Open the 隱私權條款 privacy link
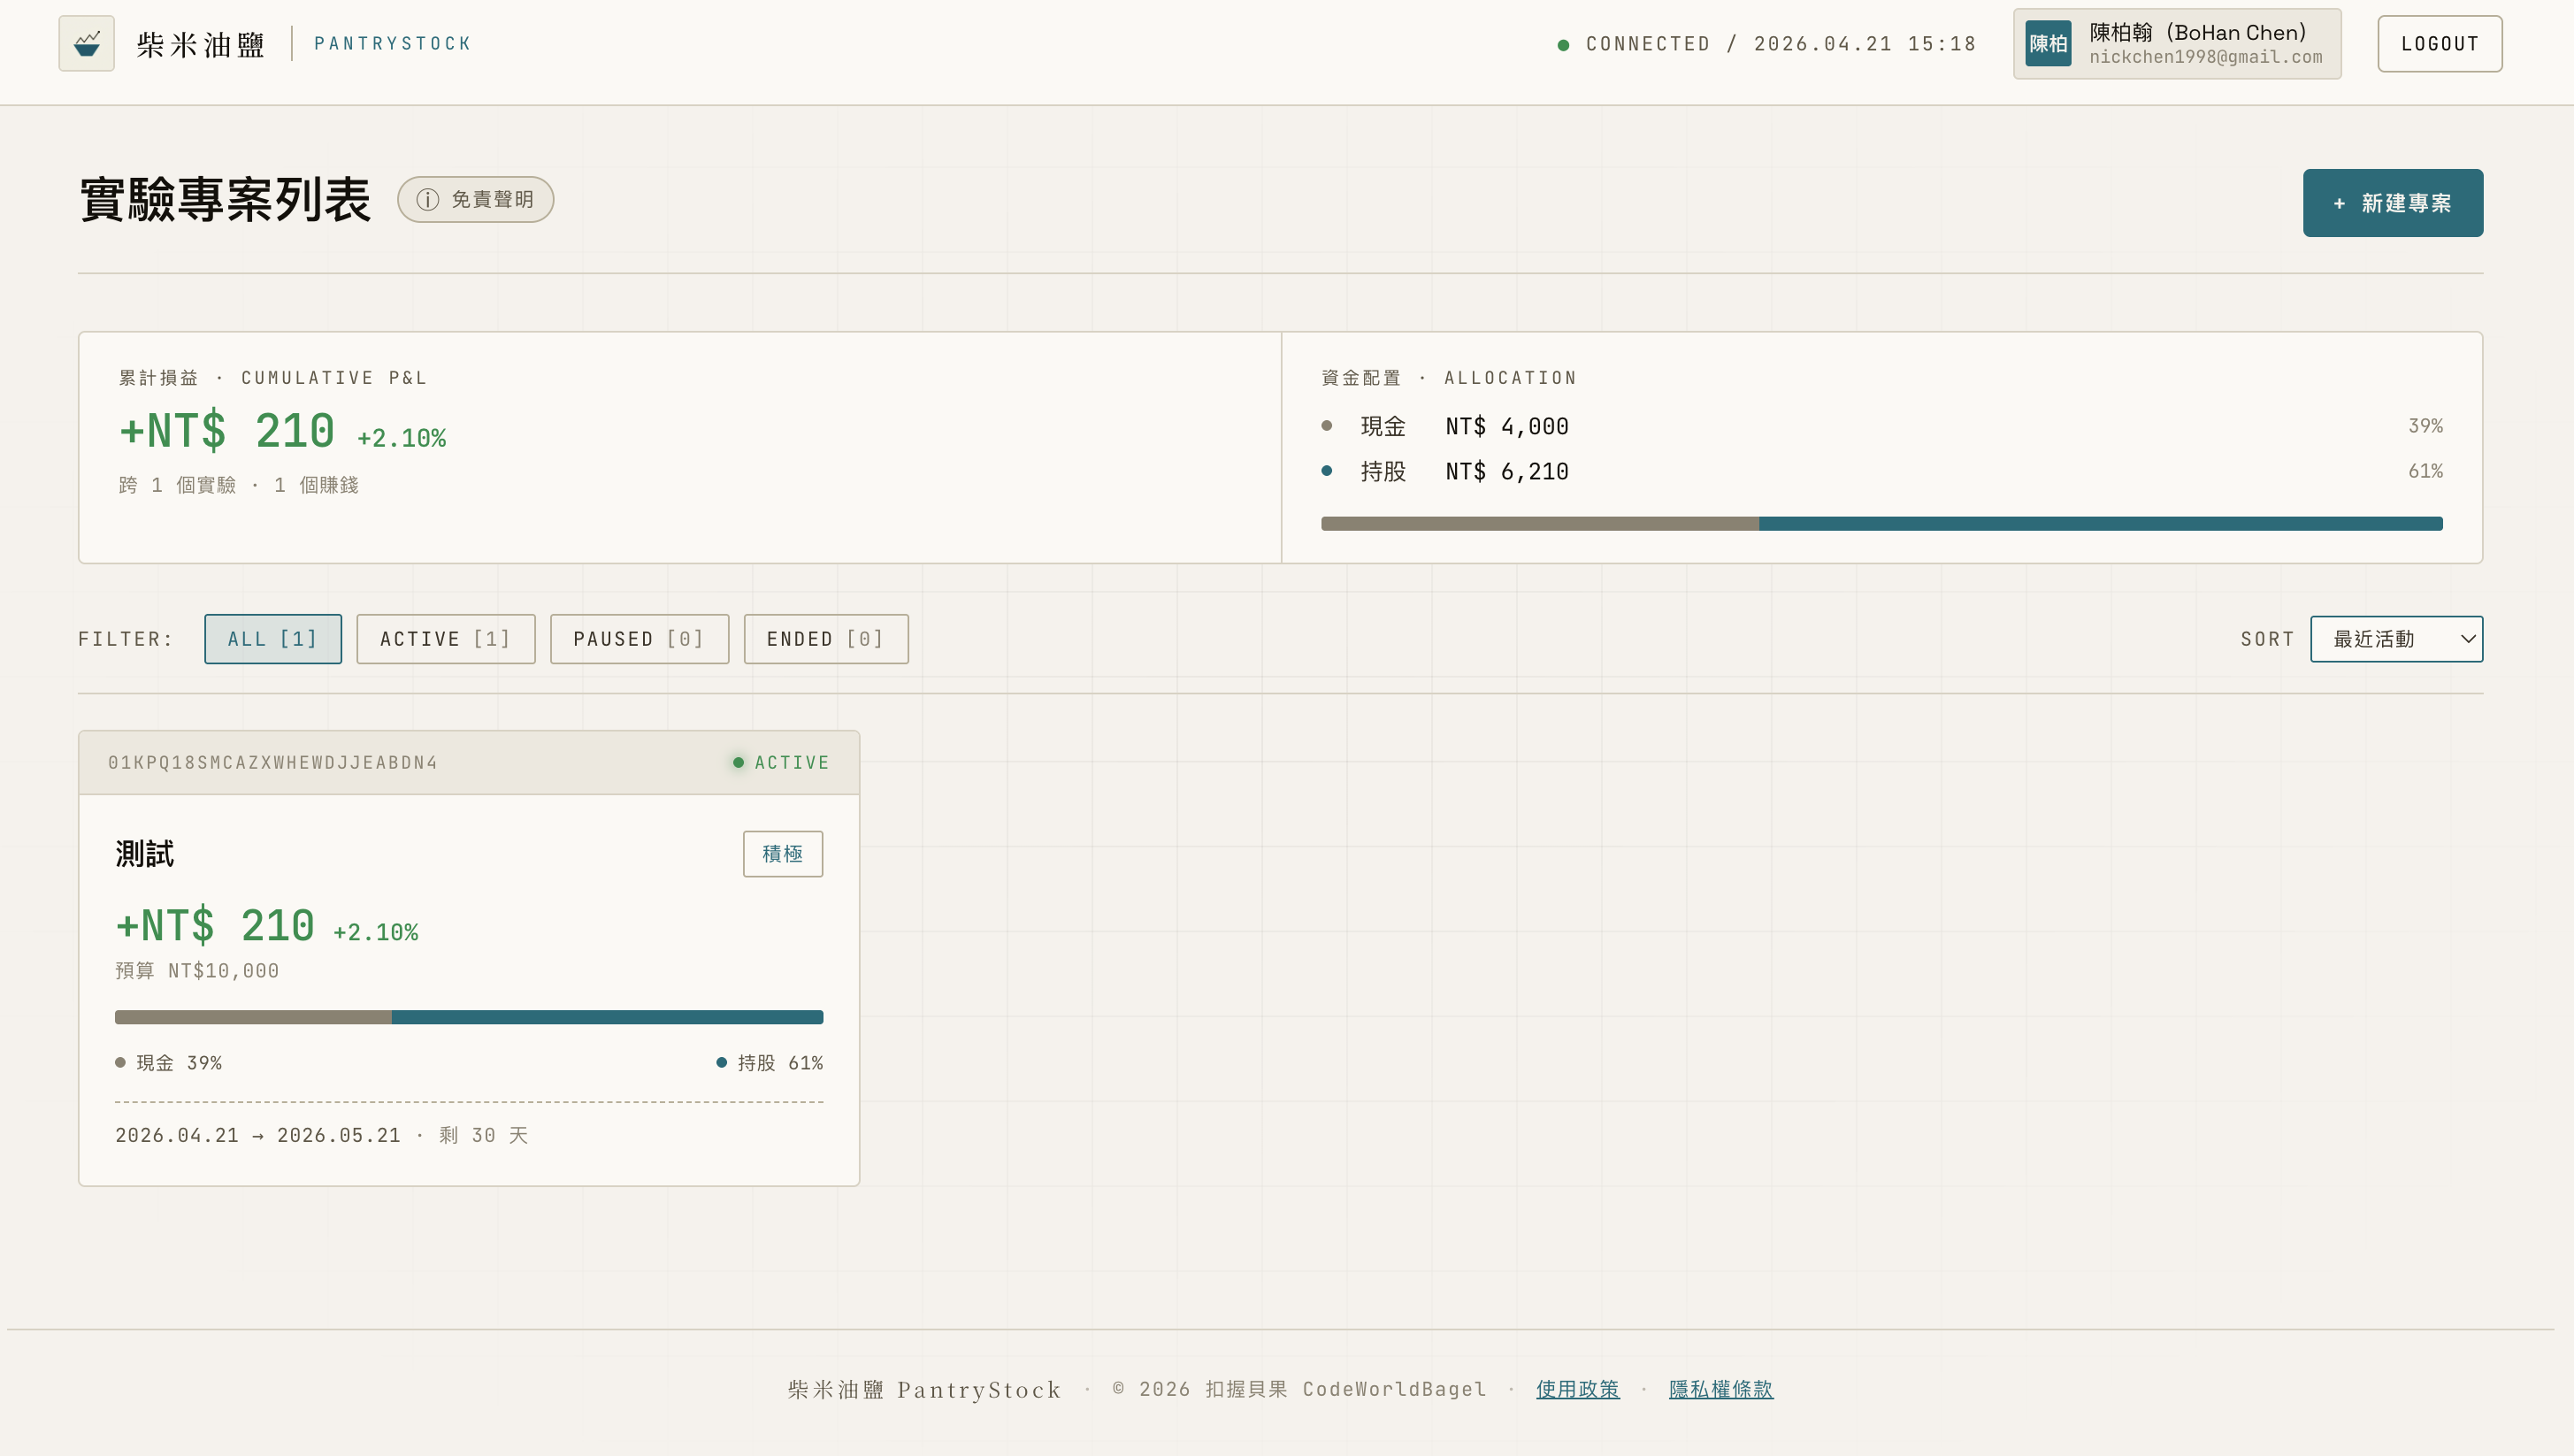This screenshot has width=2574, height=1456. tap(1720, 1389)
